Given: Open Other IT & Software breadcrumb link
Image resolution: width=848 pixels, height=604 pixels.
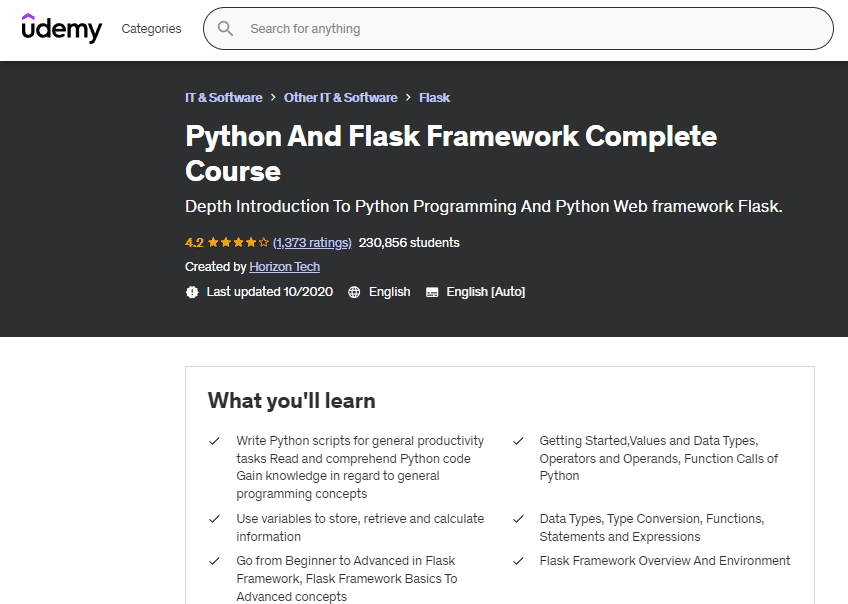Looking at the screenshot, I should [340, 98].
